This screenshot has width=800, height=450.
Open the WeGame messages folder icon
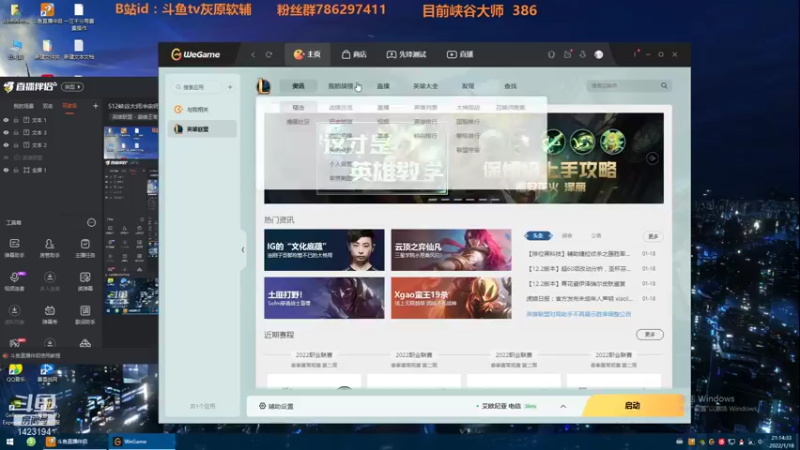(x=567, y=54)
